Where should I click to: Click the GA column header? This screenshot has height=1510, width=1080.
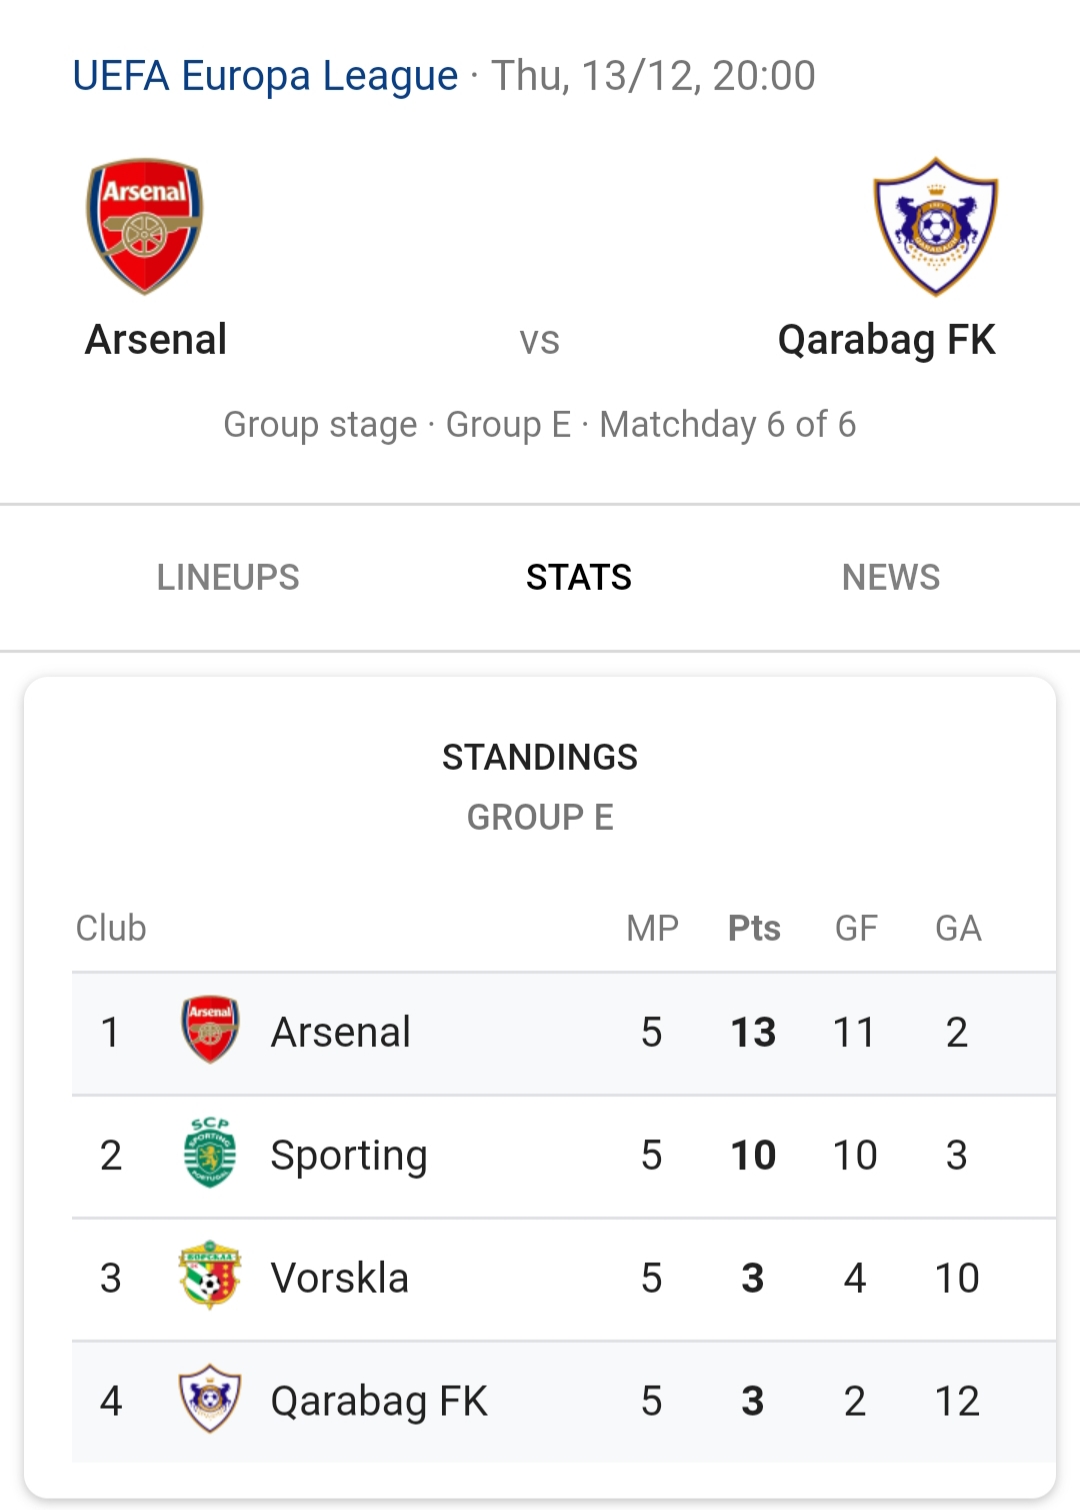tap(958, 928)
